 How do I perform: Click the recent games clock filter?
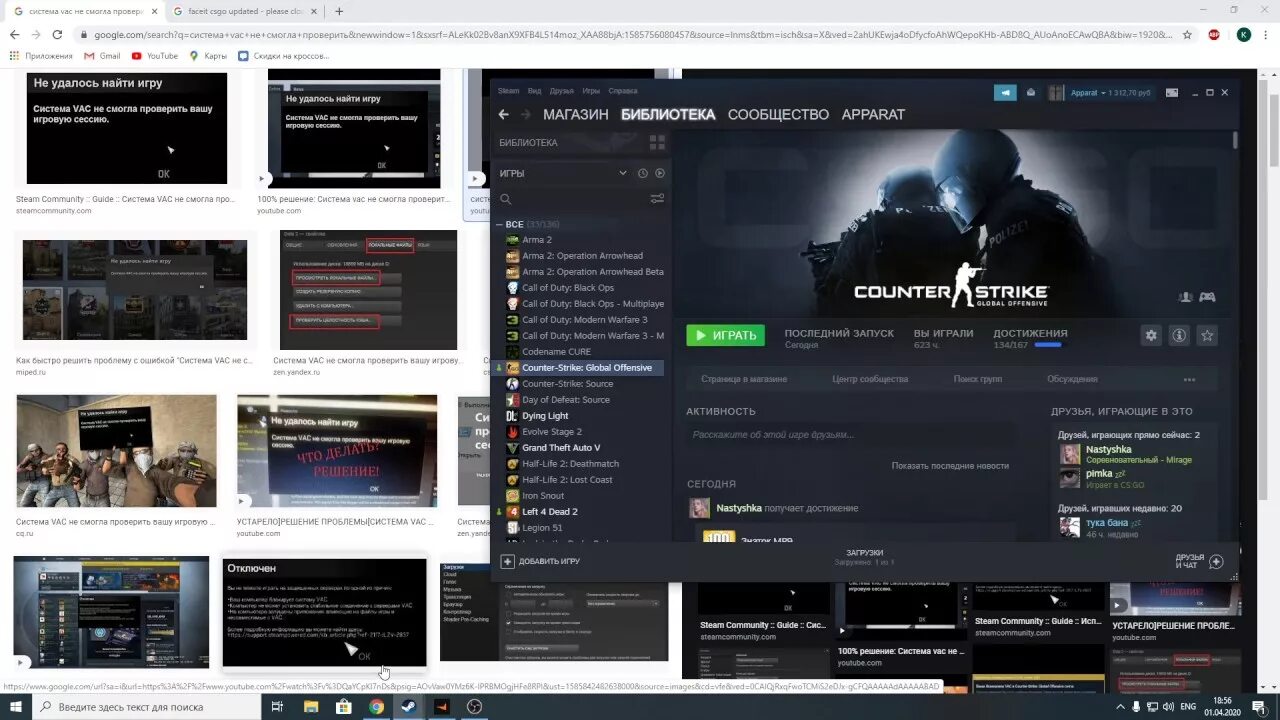(x=642, y=173)
